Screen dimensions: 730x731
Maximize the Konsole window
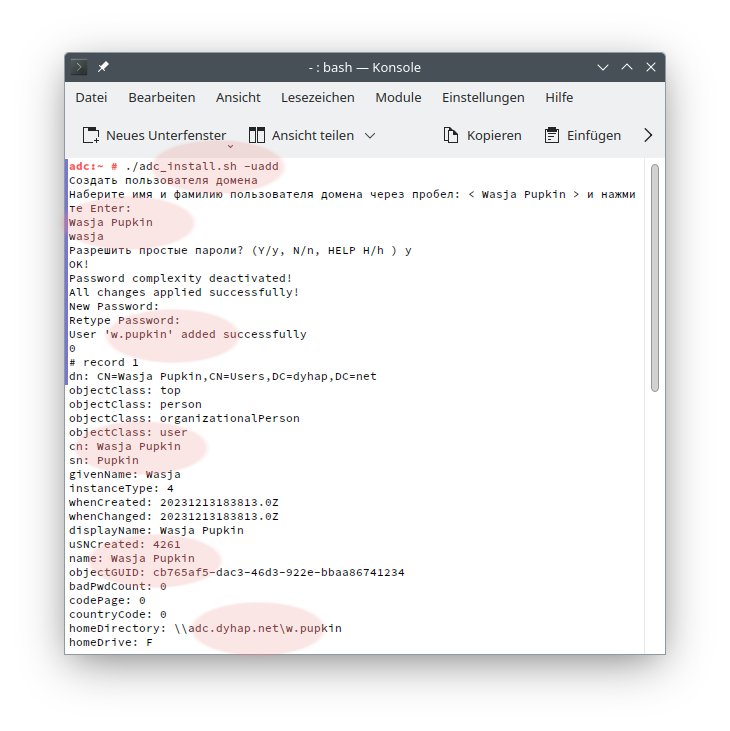pyautogui.click(x=627, y=67)
